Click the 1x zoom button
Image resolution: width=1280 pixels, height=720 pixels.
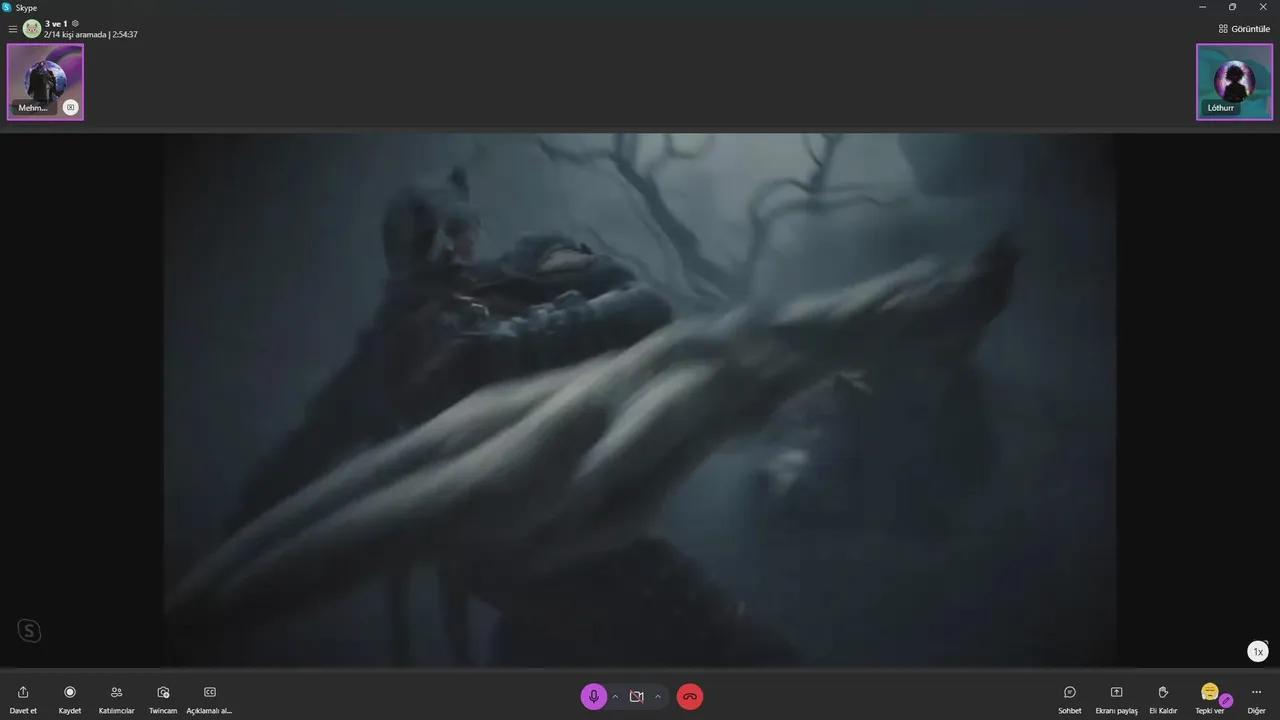click(1258, 651)
